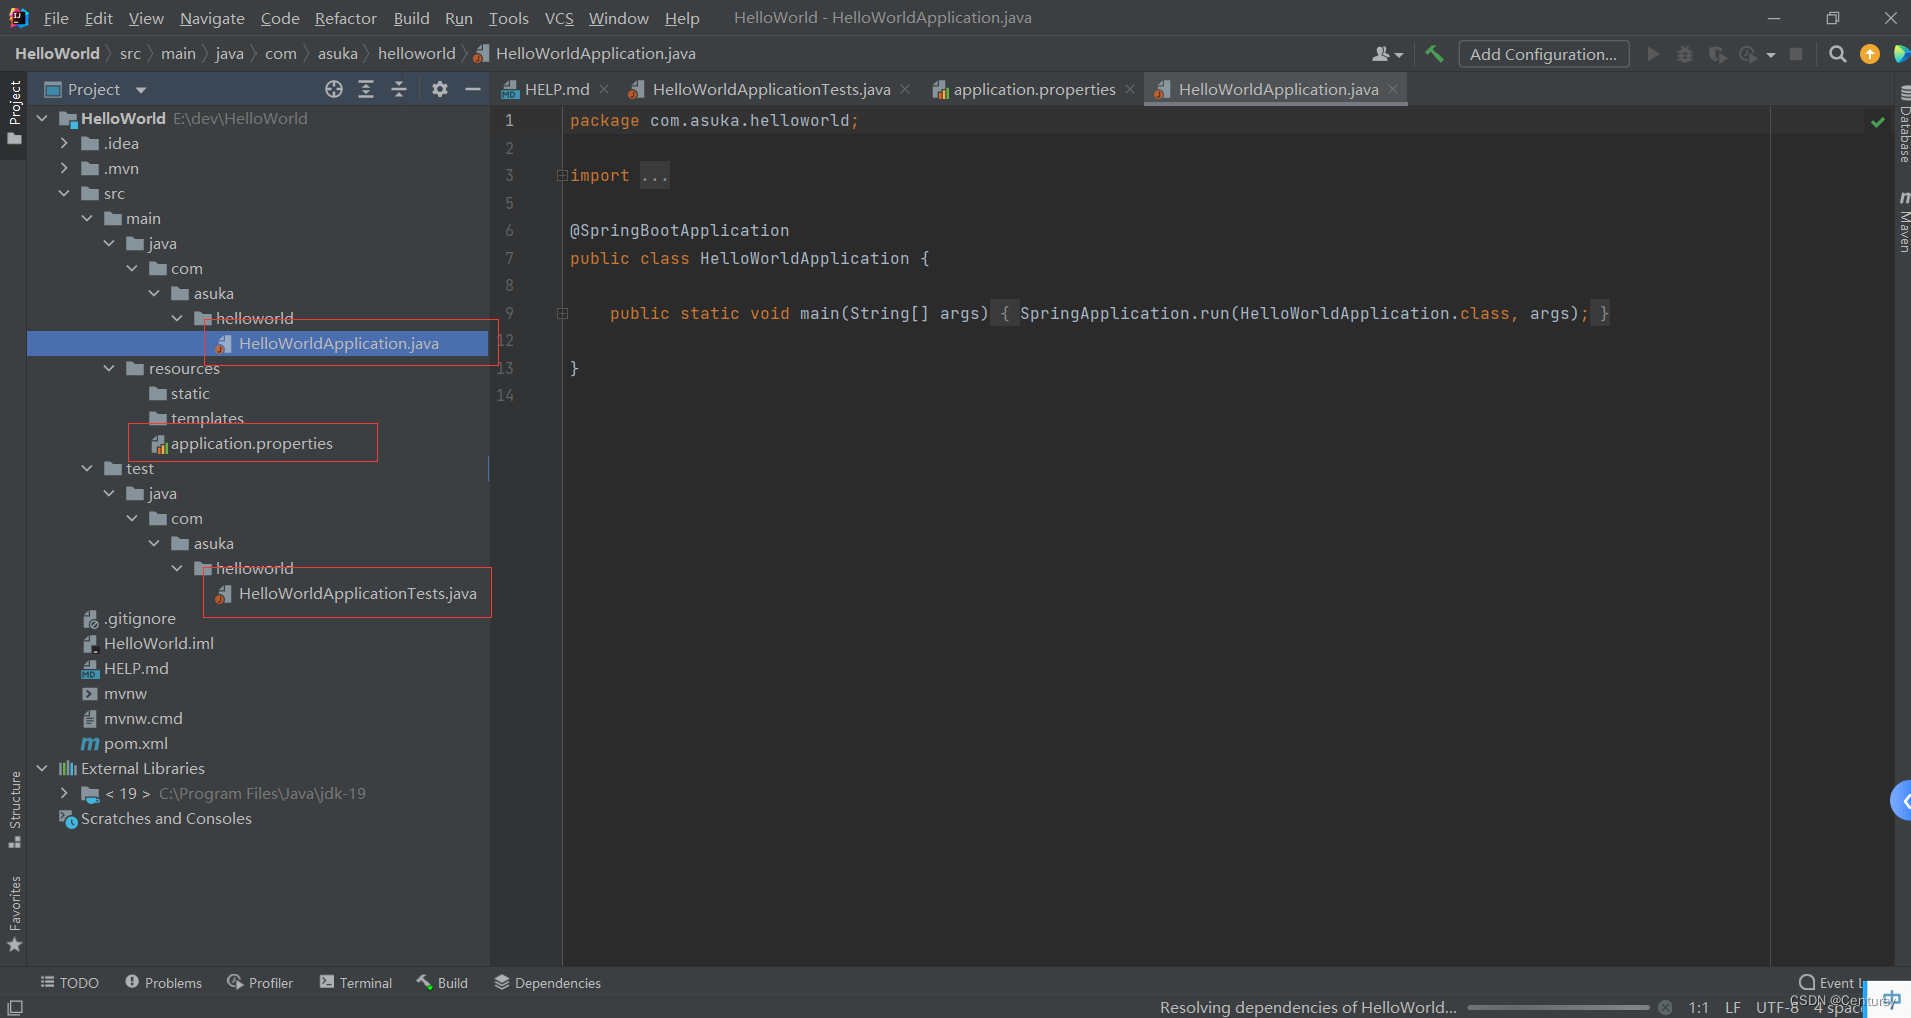Open the TODO tool window
Image resolution: width=1911 pixels, height=1018 pixels.
69,982
